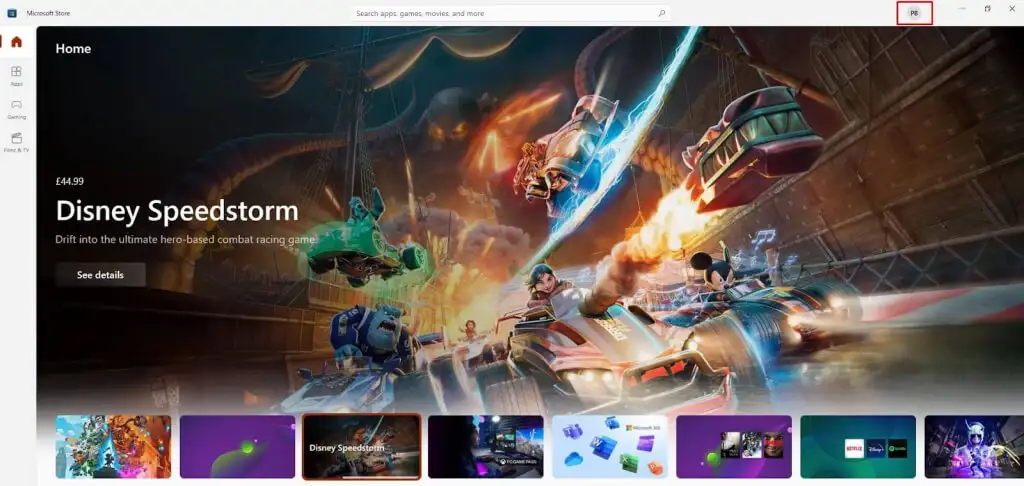
Task: Maximize the Microsoft Store window
Action: 987,8
